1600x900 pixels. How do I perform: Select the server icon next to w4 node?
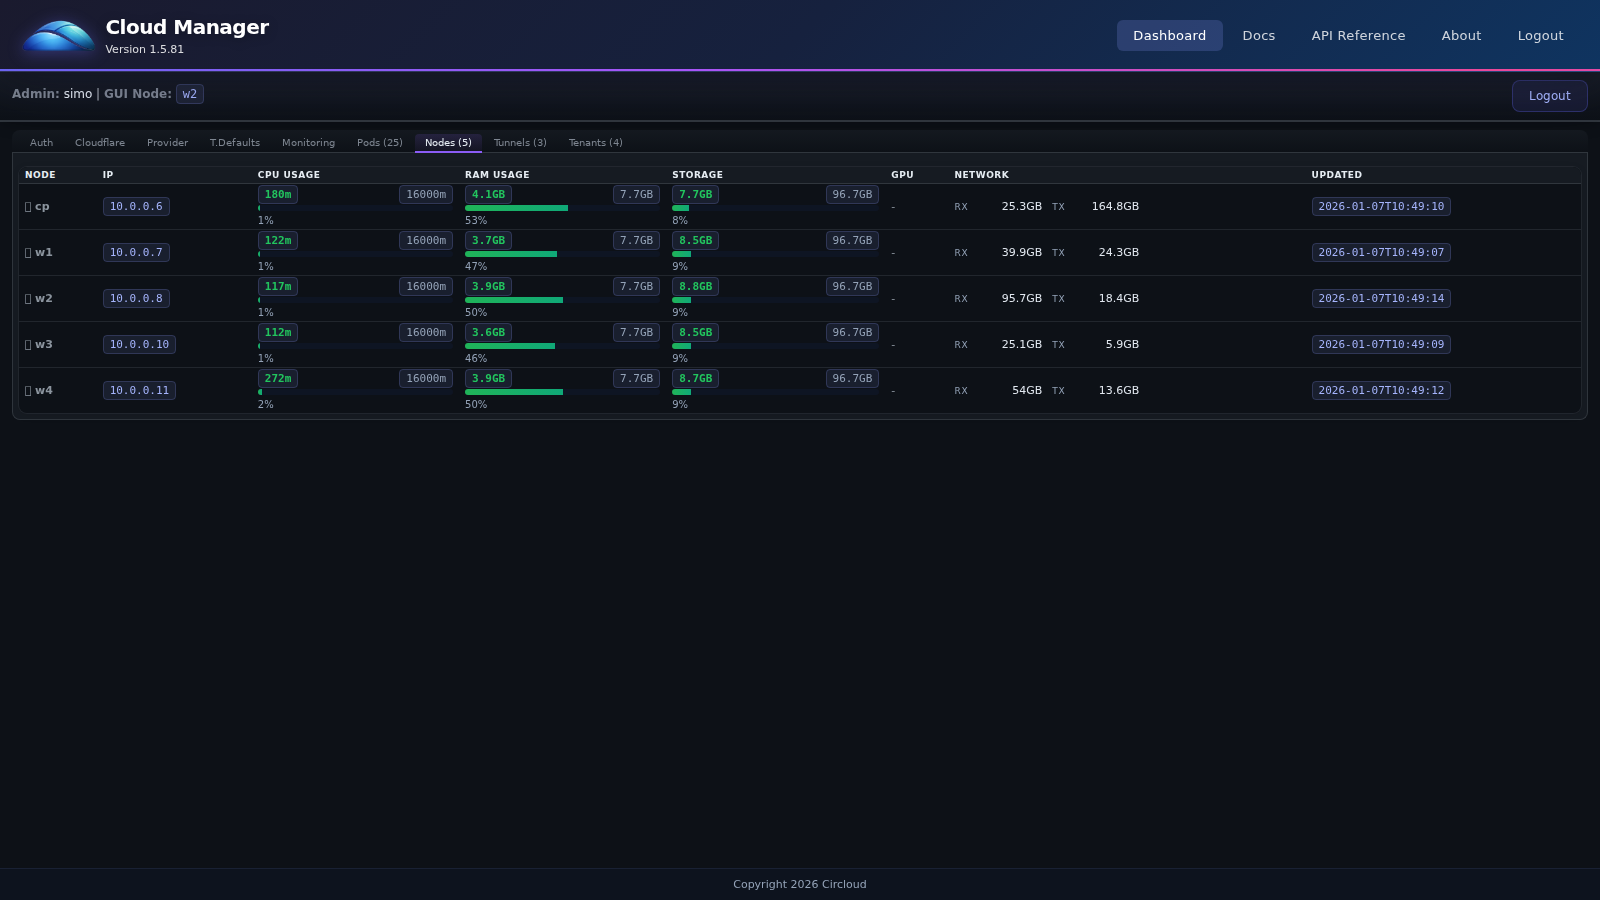(x=28, y=390)
